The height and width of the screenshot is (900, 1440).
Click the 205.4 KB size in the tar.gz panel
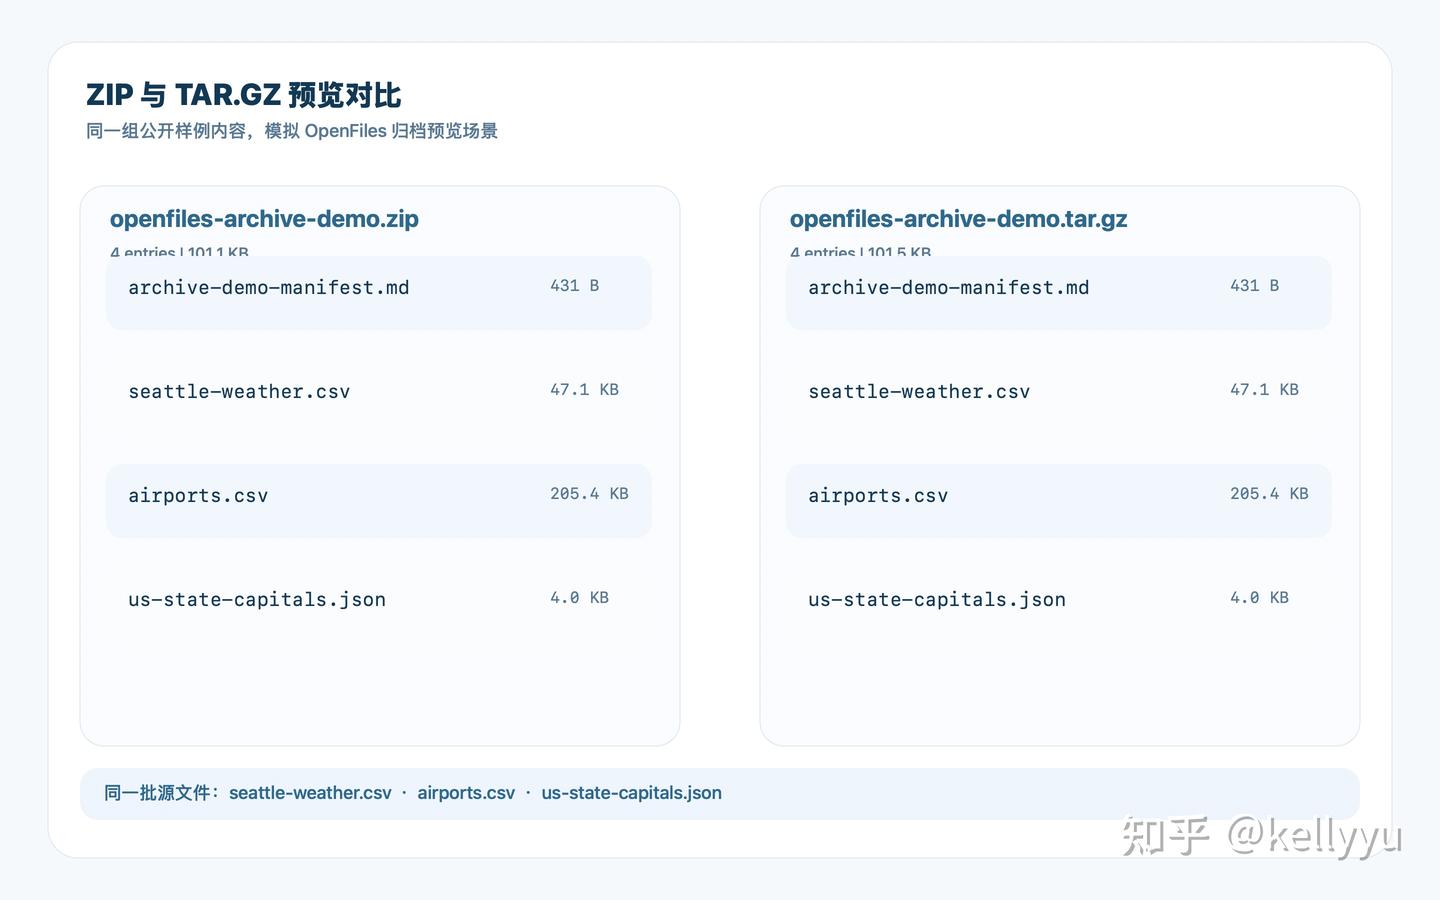1269,494
